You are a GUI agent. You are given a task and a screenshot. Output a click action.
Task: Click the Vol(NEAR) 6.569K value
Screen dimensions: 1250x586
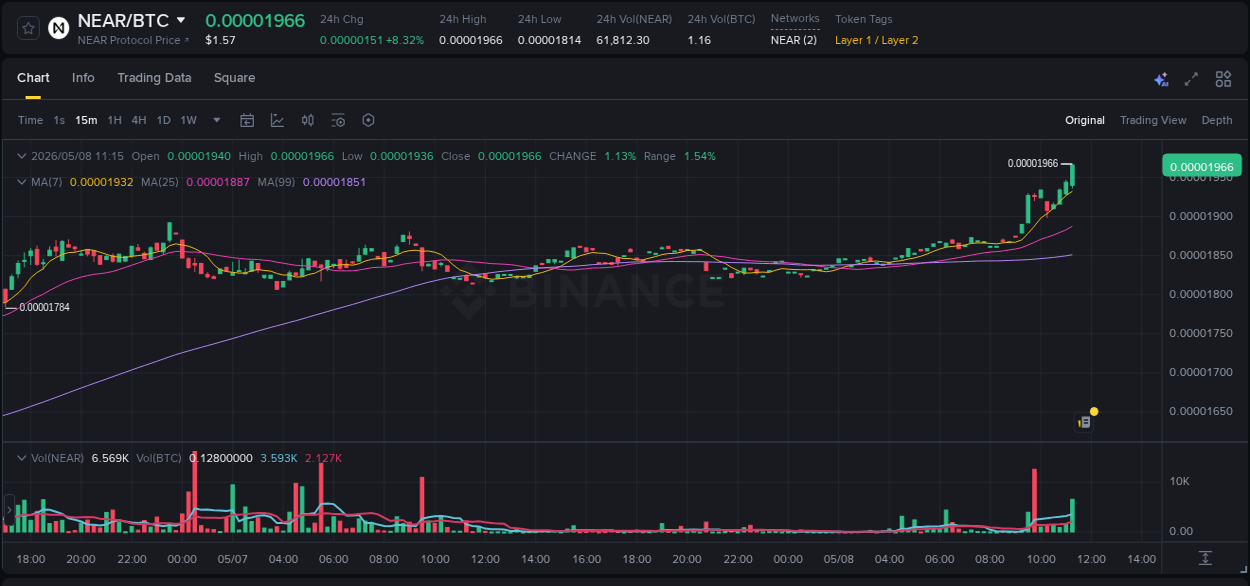[110, 458]
